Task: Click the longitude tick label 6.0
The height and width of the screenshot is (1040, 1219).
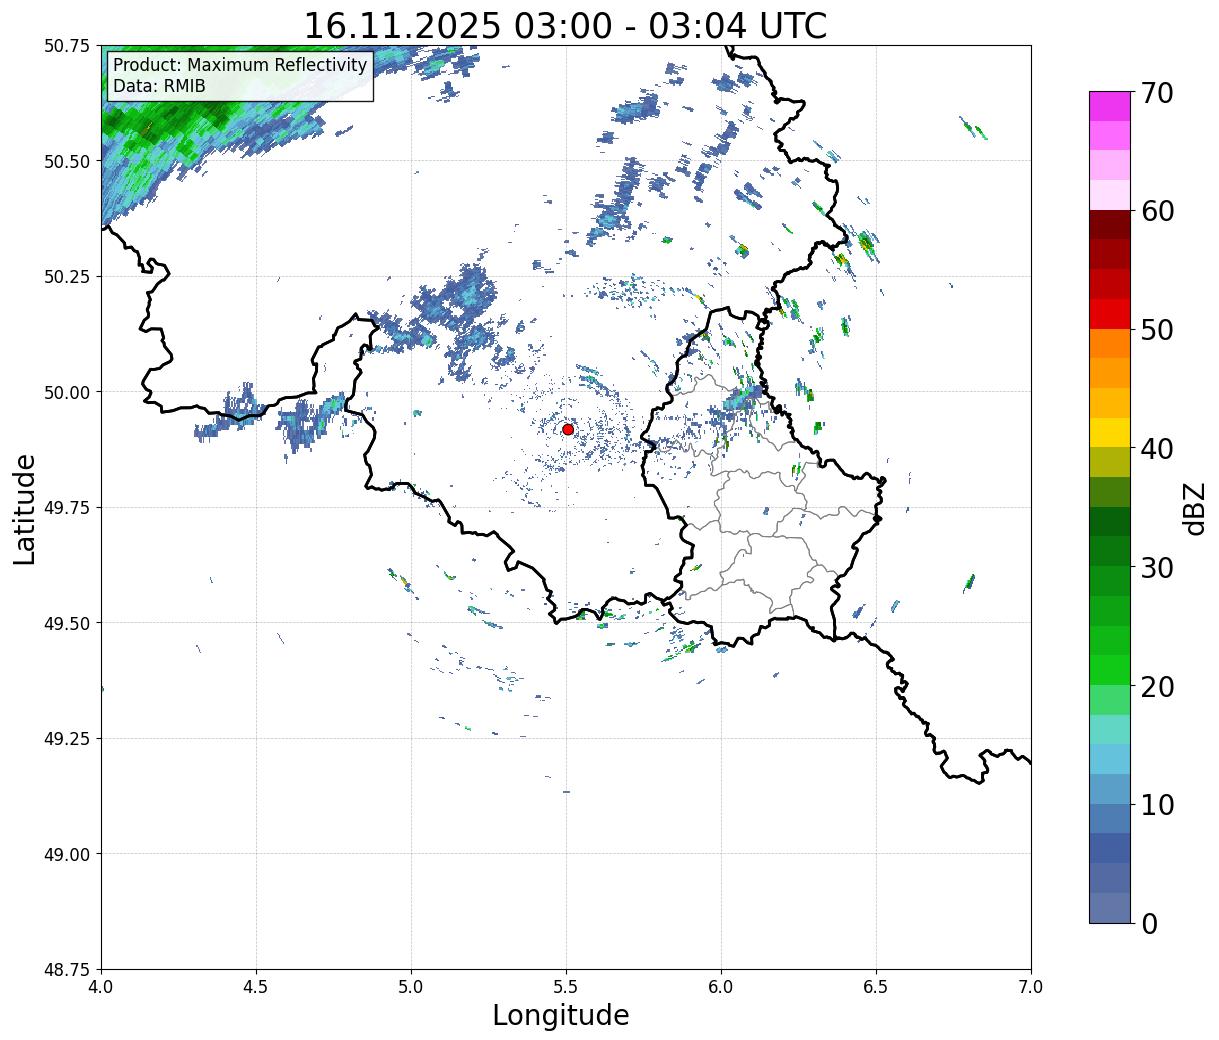Action: pos(721,986)
